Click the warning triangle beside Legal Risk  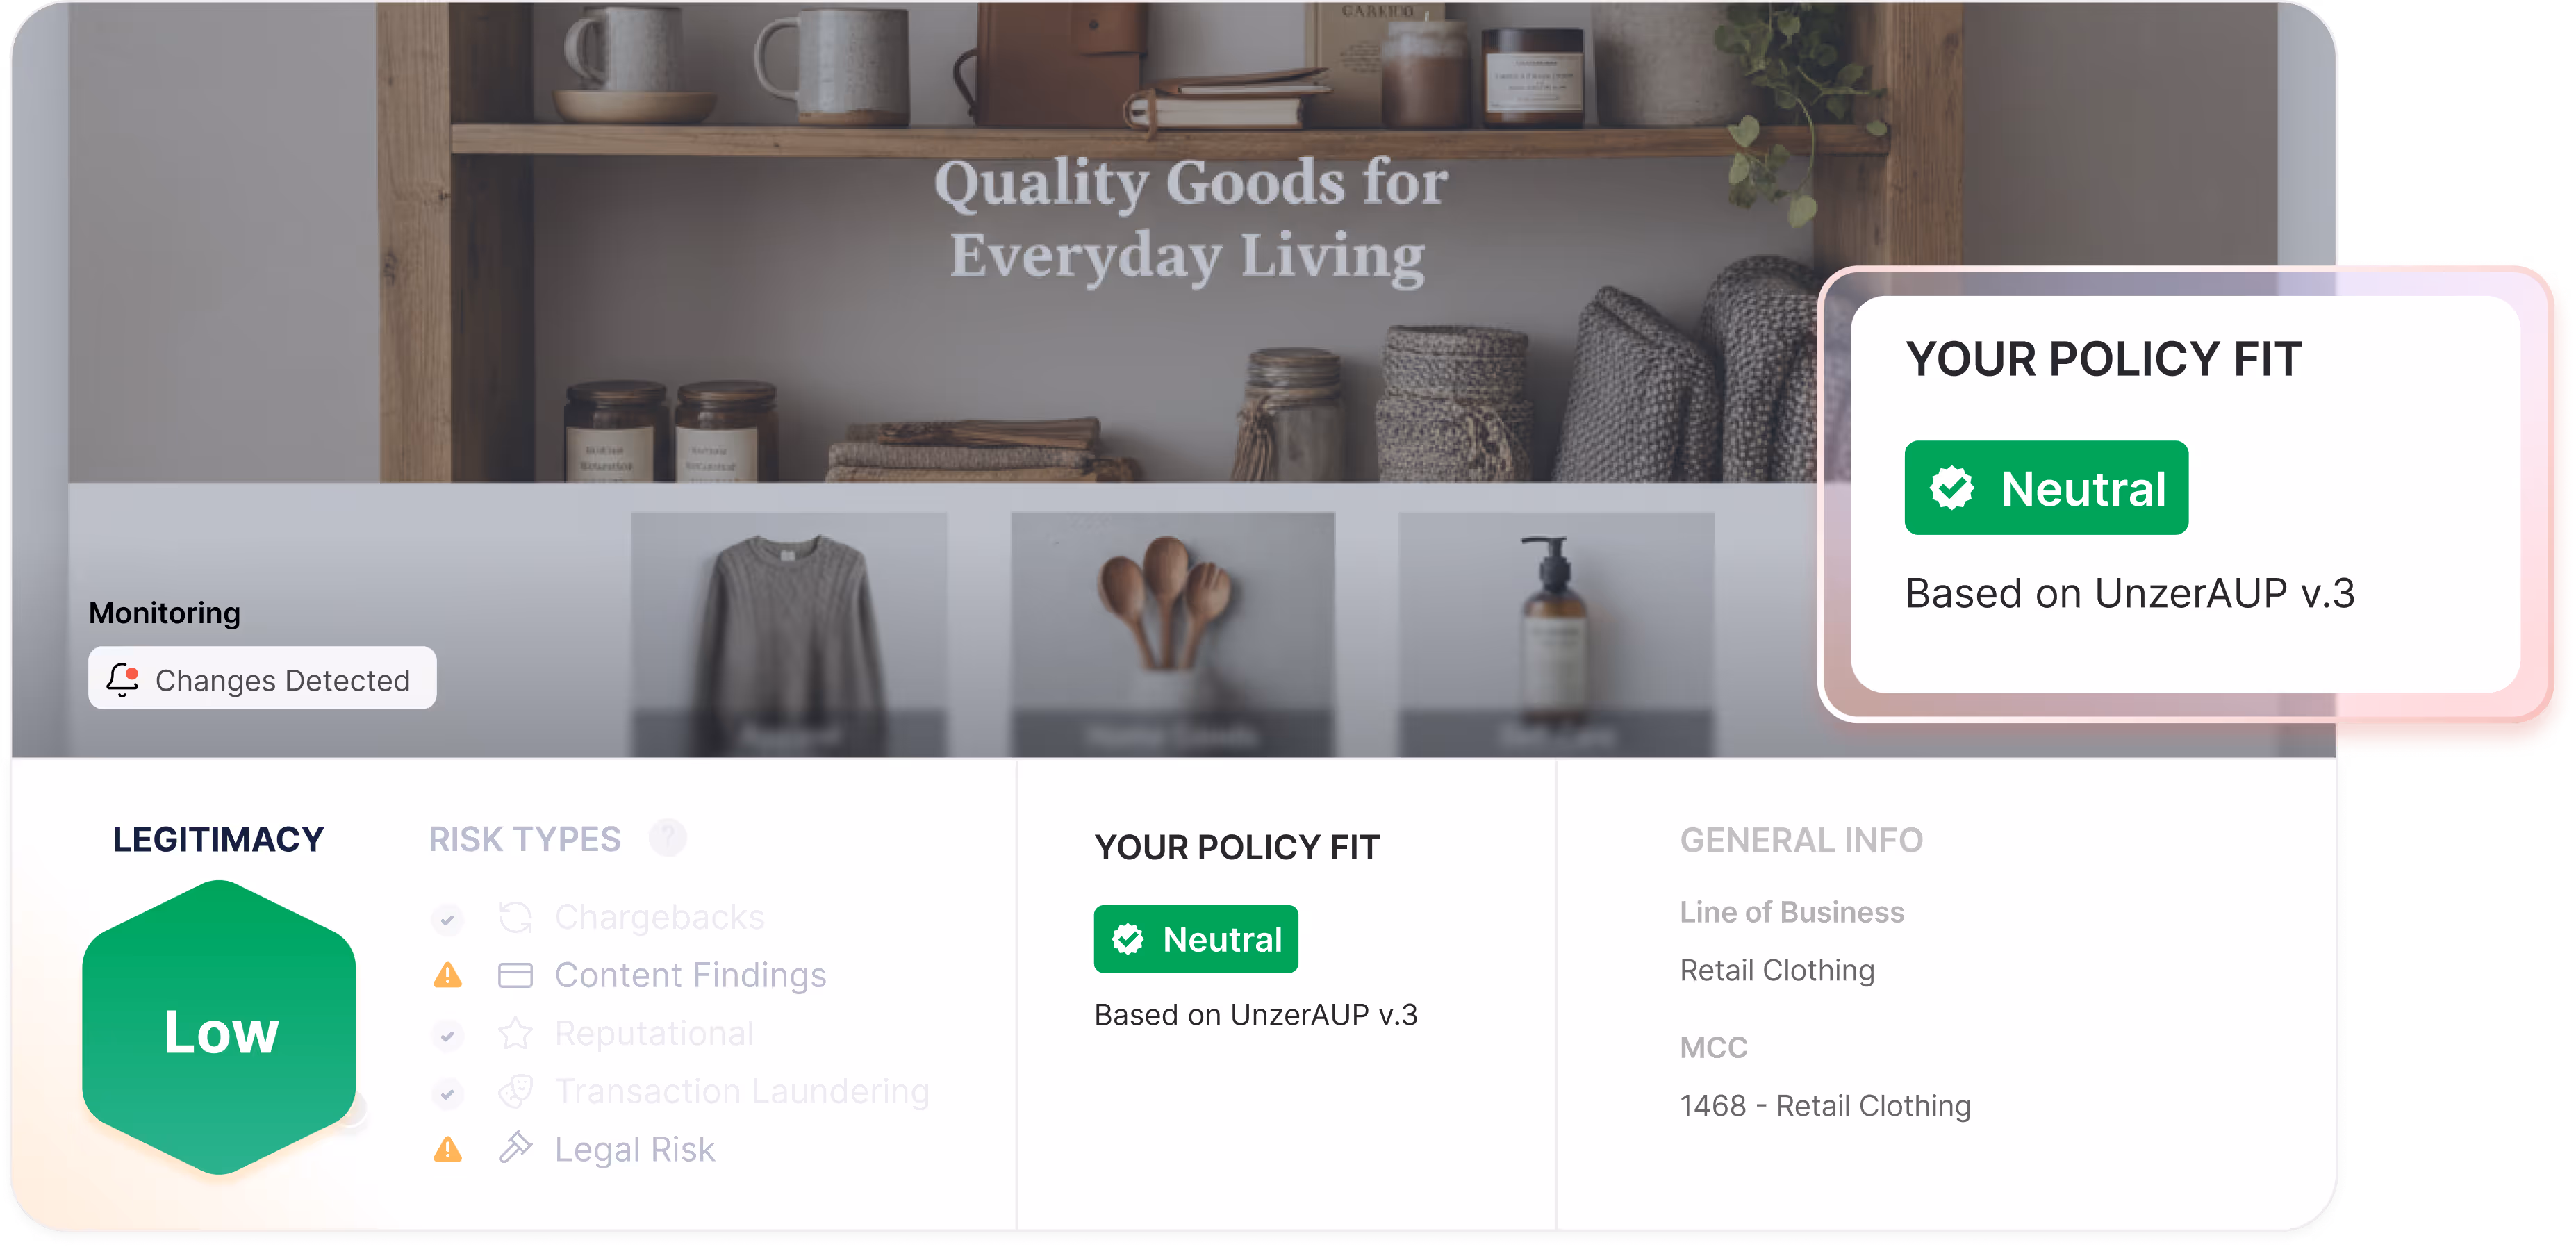tap(447, 1149)
